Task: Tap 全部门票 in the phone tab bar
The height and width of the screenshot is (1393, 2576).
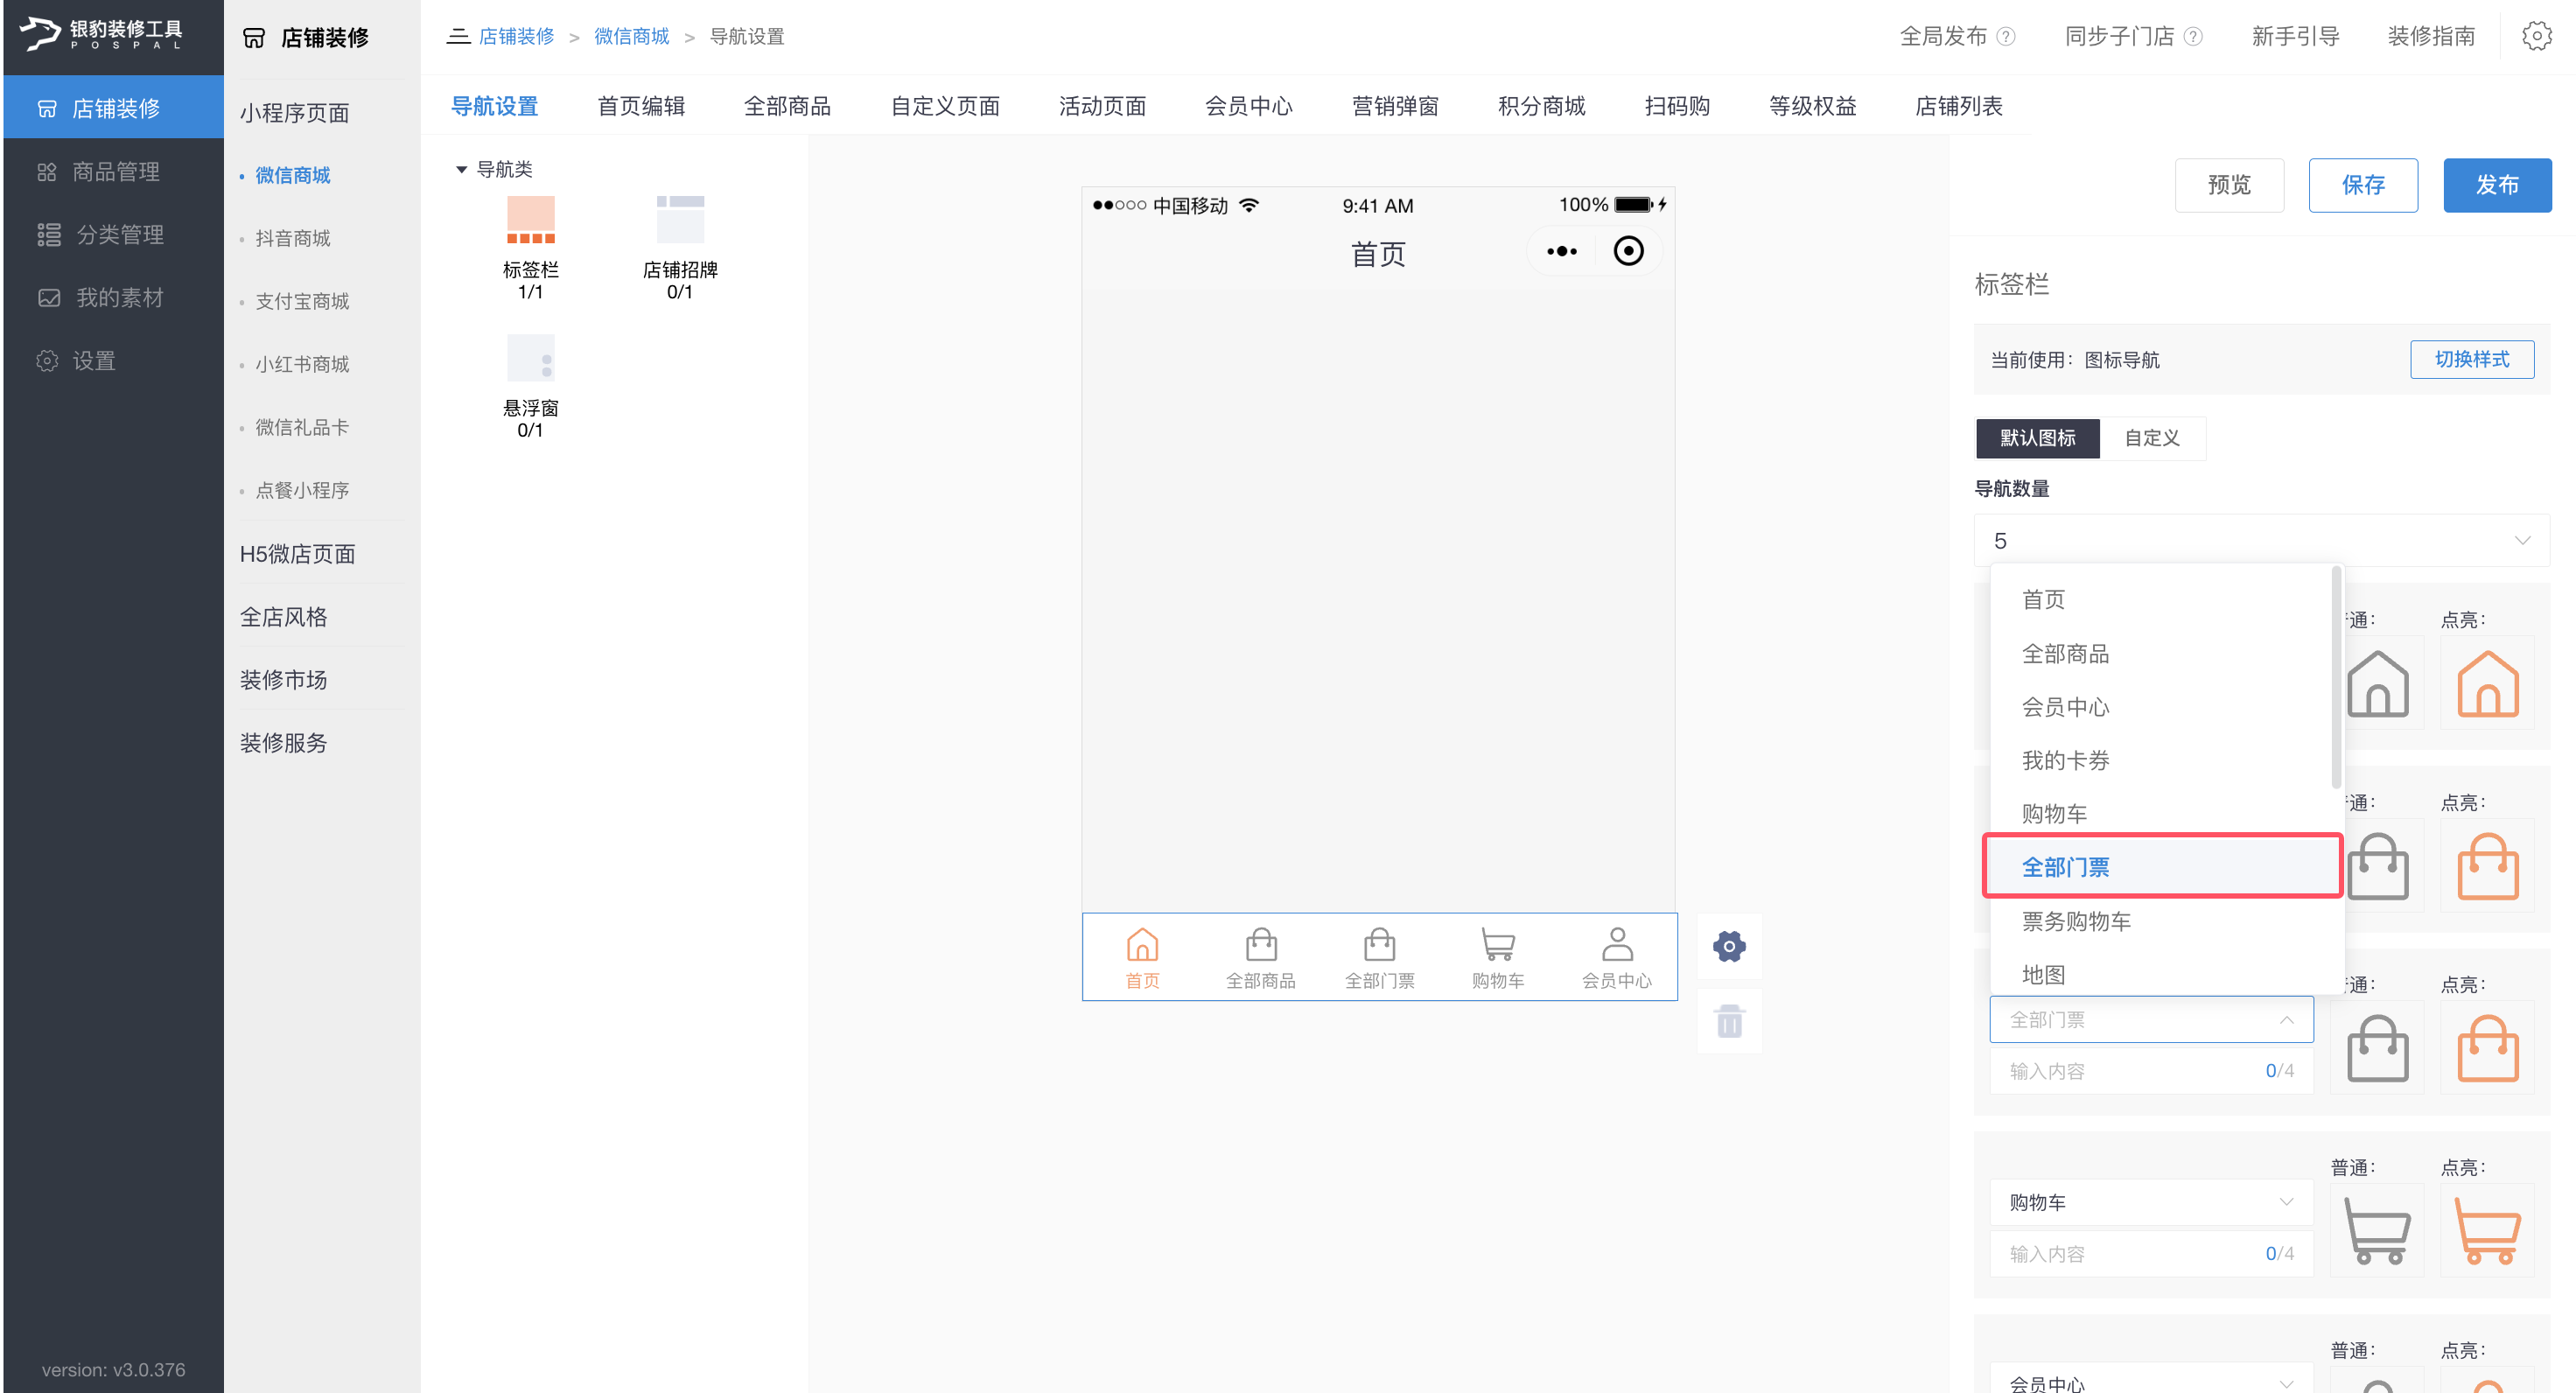Action: [1379, 958]
